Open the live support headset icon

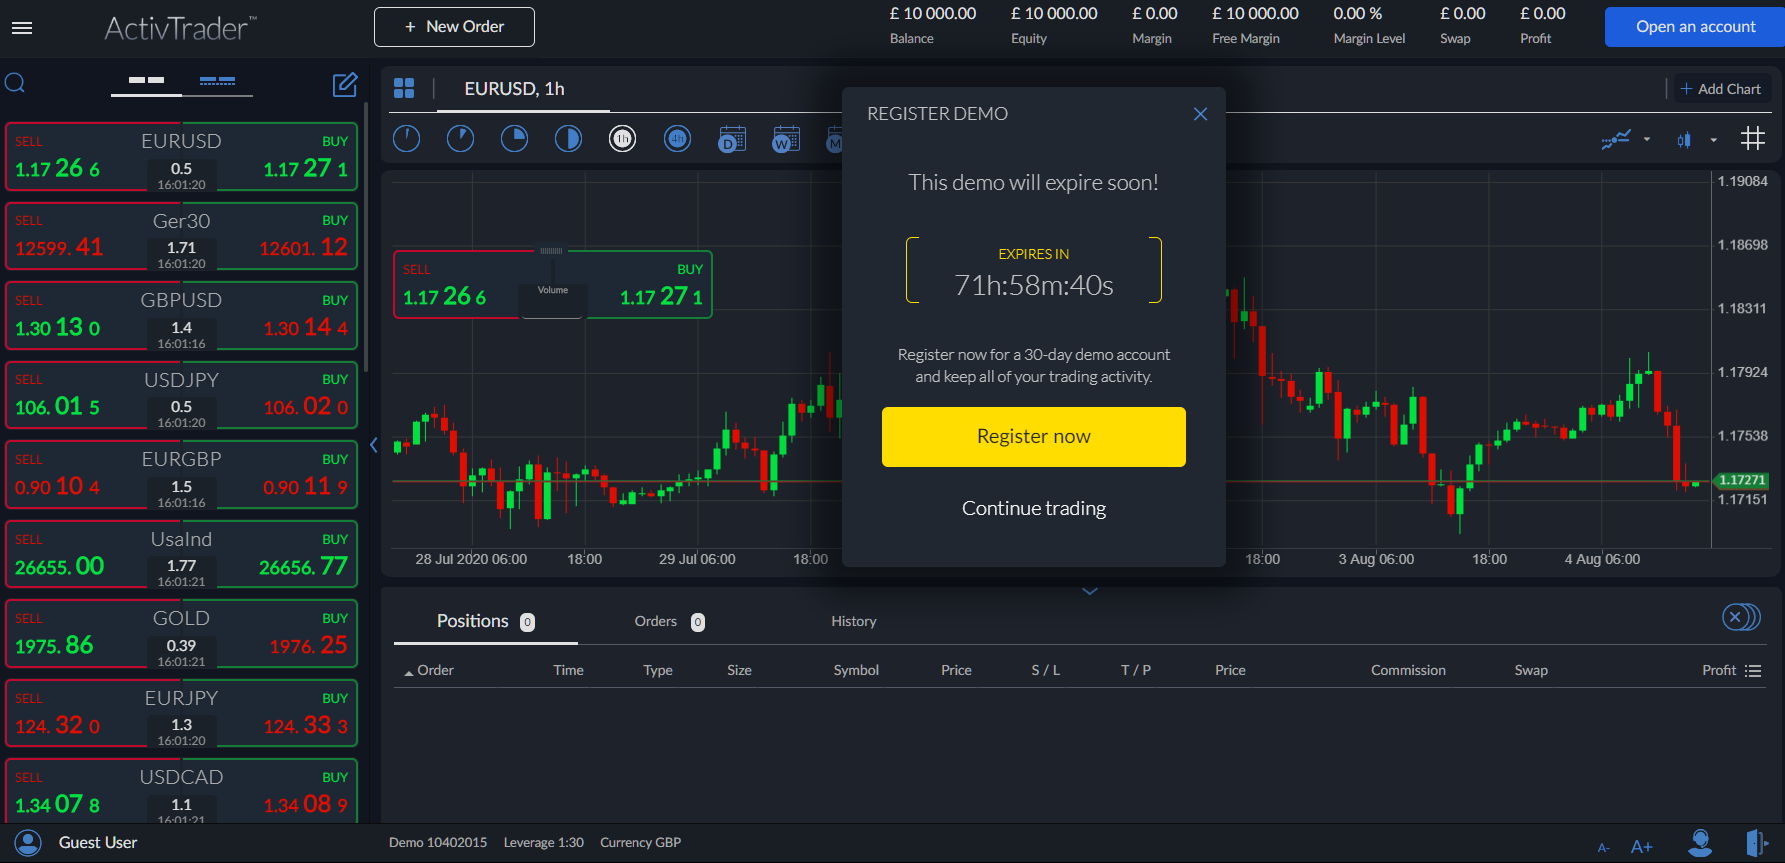pos(1700,843)
